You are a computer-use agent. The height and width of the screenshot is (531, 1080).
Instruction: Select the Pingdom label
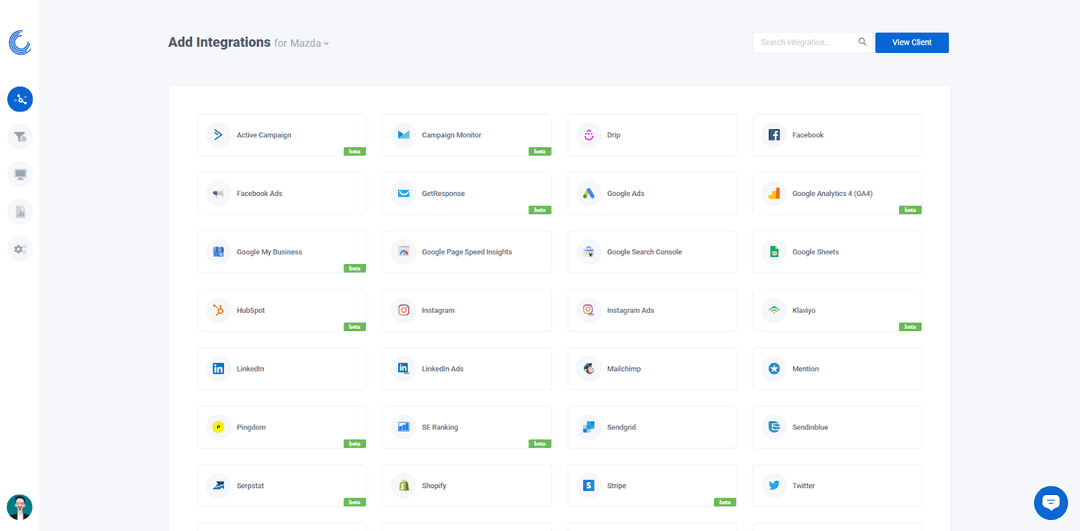pos(251,428)
